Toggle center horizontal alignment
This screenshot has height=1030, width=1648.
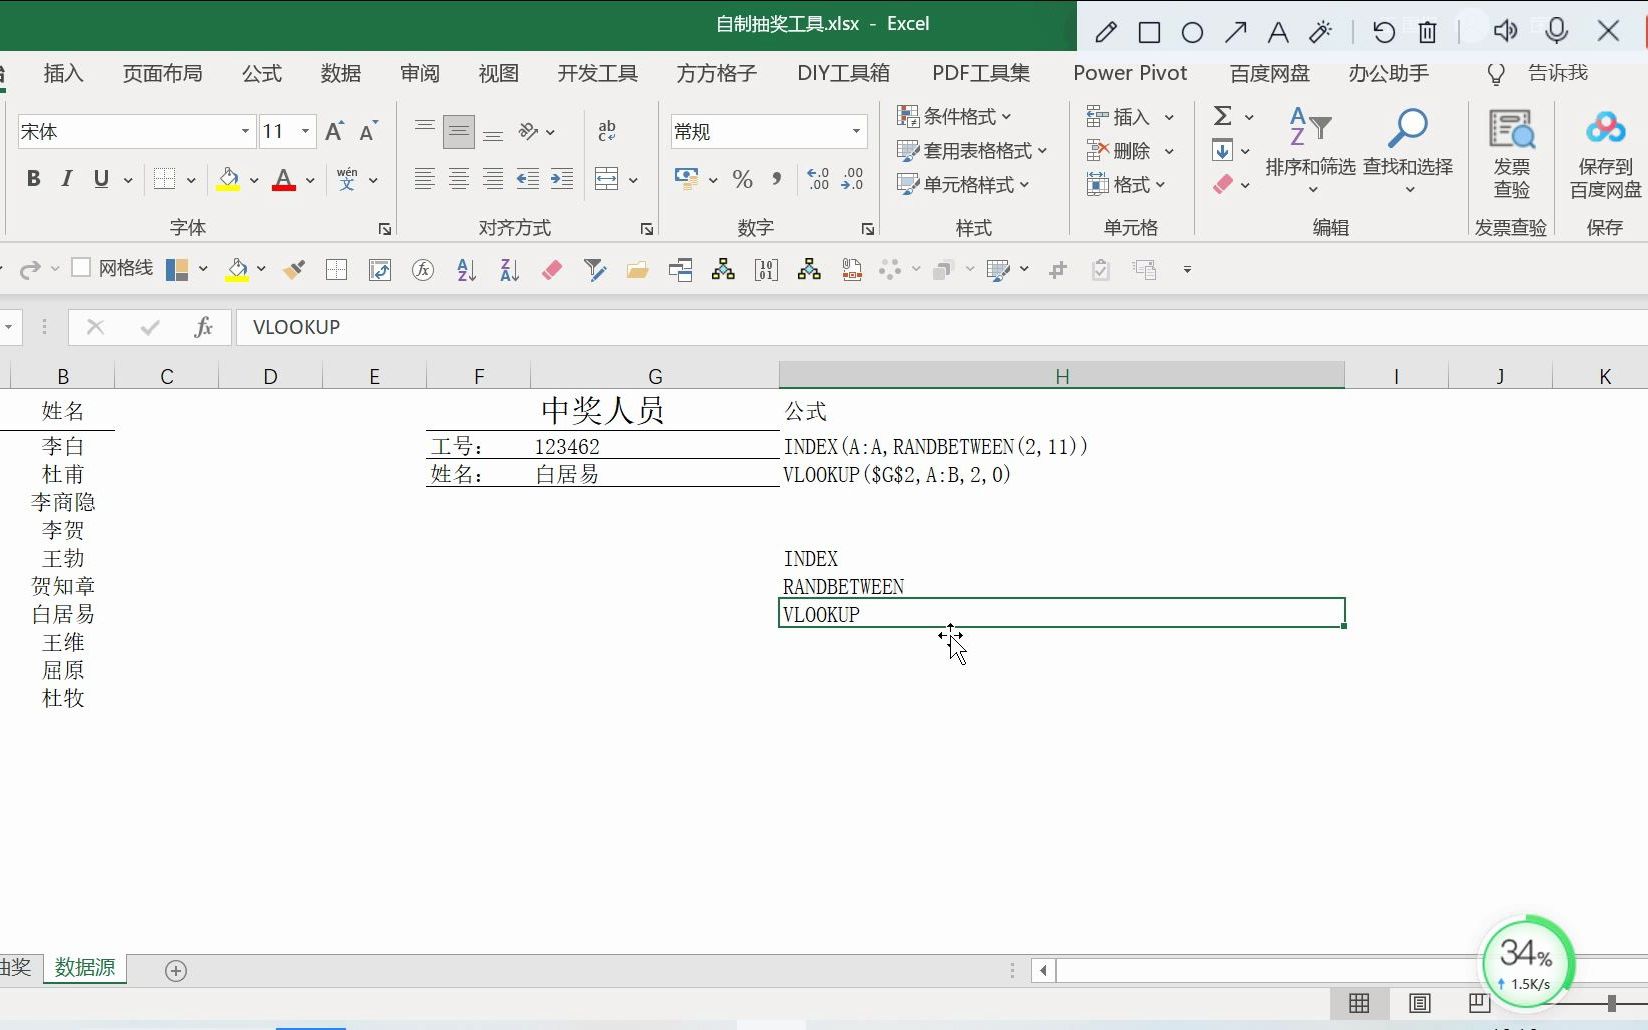459,180
